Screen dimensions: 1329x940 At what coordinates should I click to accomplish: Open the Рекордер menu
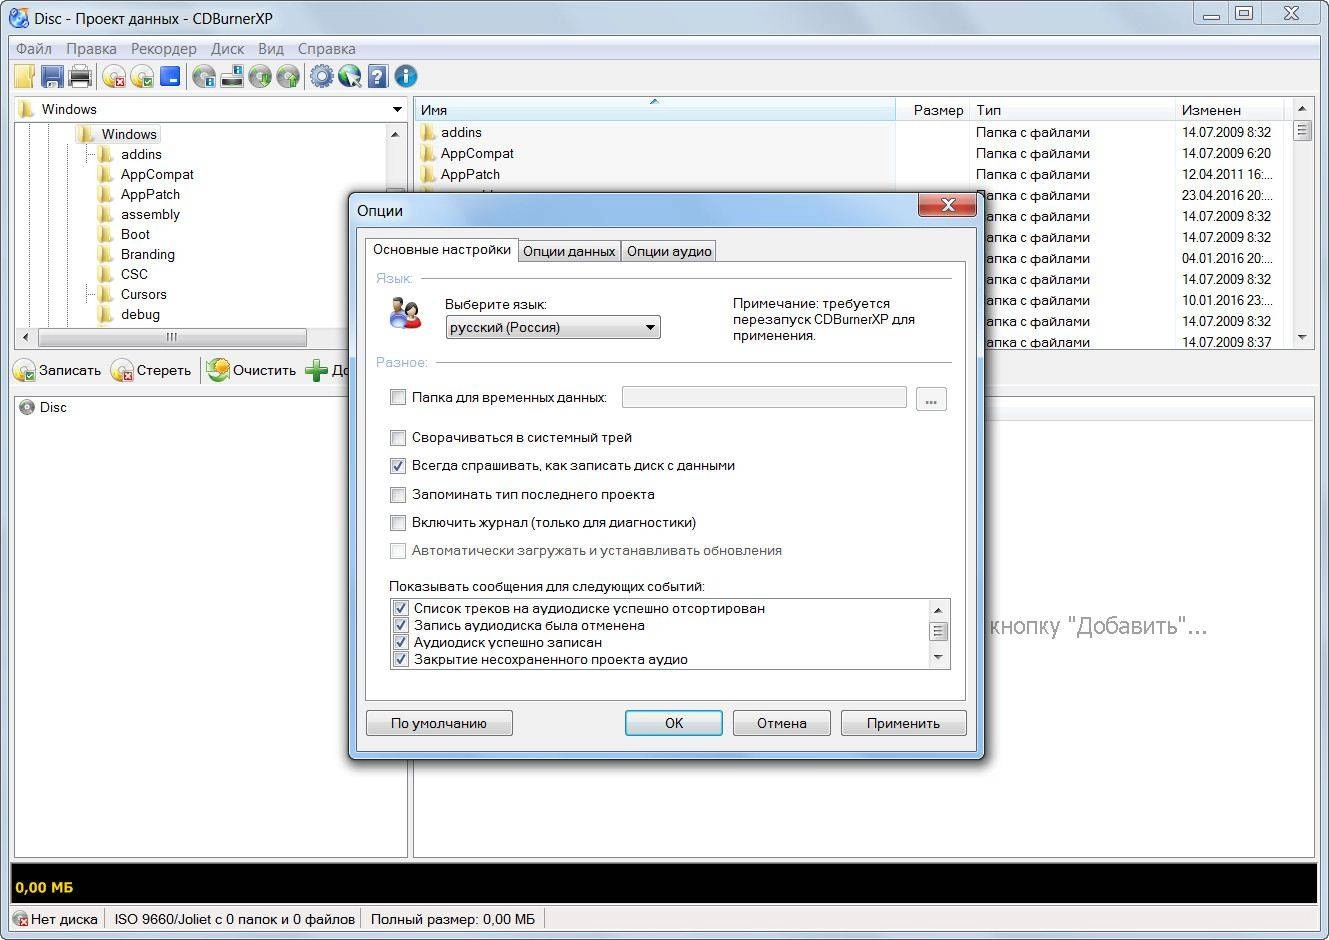[164, 48]
